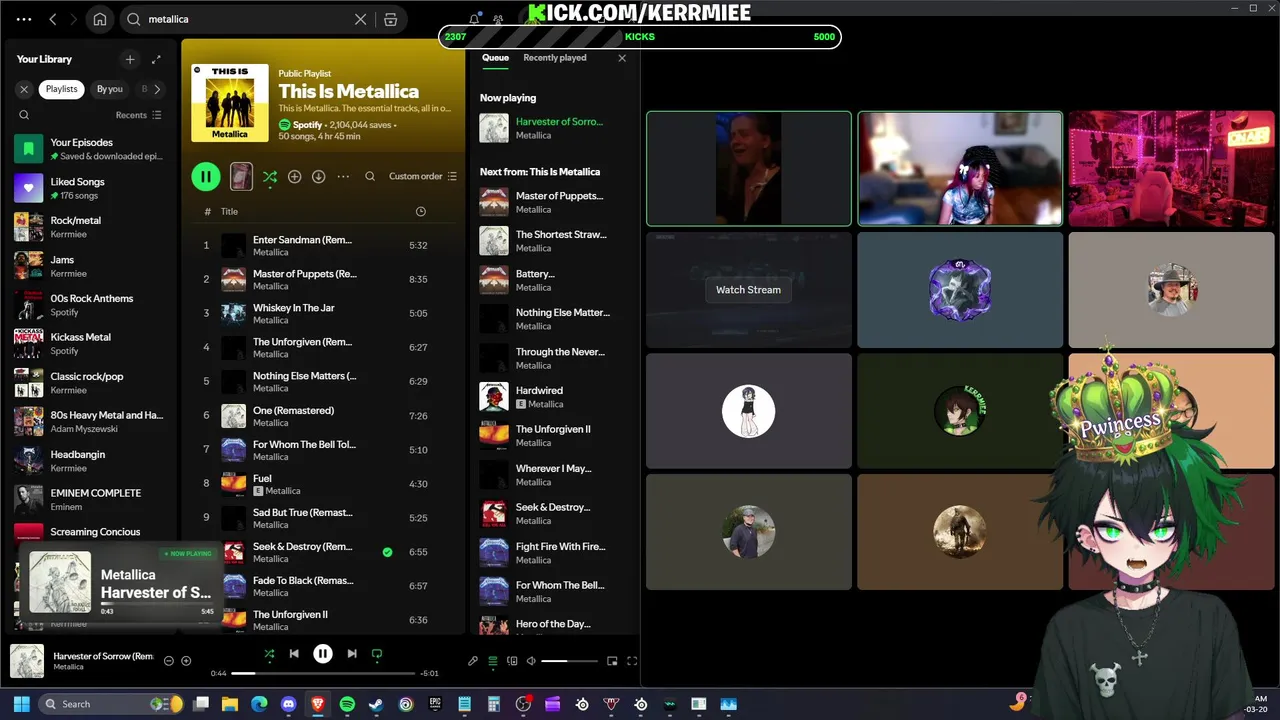Open Discord from the taskbar

(x=289, y=704)
